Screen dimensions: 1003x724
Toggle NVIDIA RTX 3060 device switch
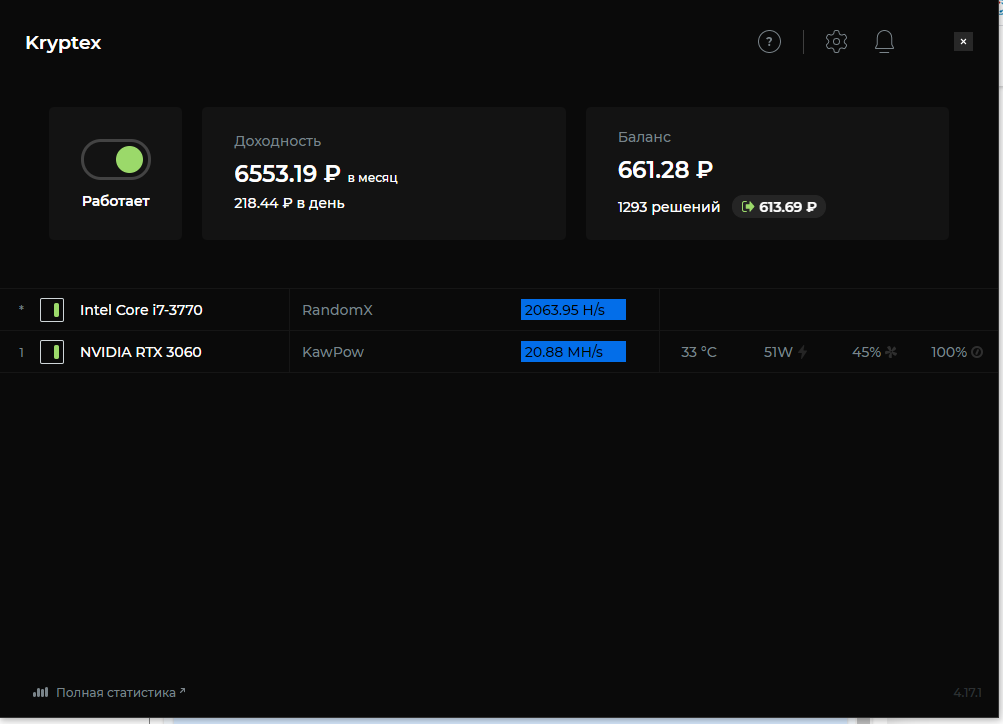[x=52, y=352]
